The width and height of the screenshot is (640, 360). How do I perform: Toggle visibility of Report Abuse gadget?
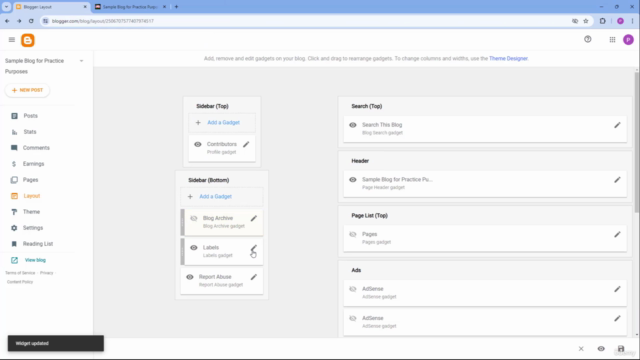point(189,277)
